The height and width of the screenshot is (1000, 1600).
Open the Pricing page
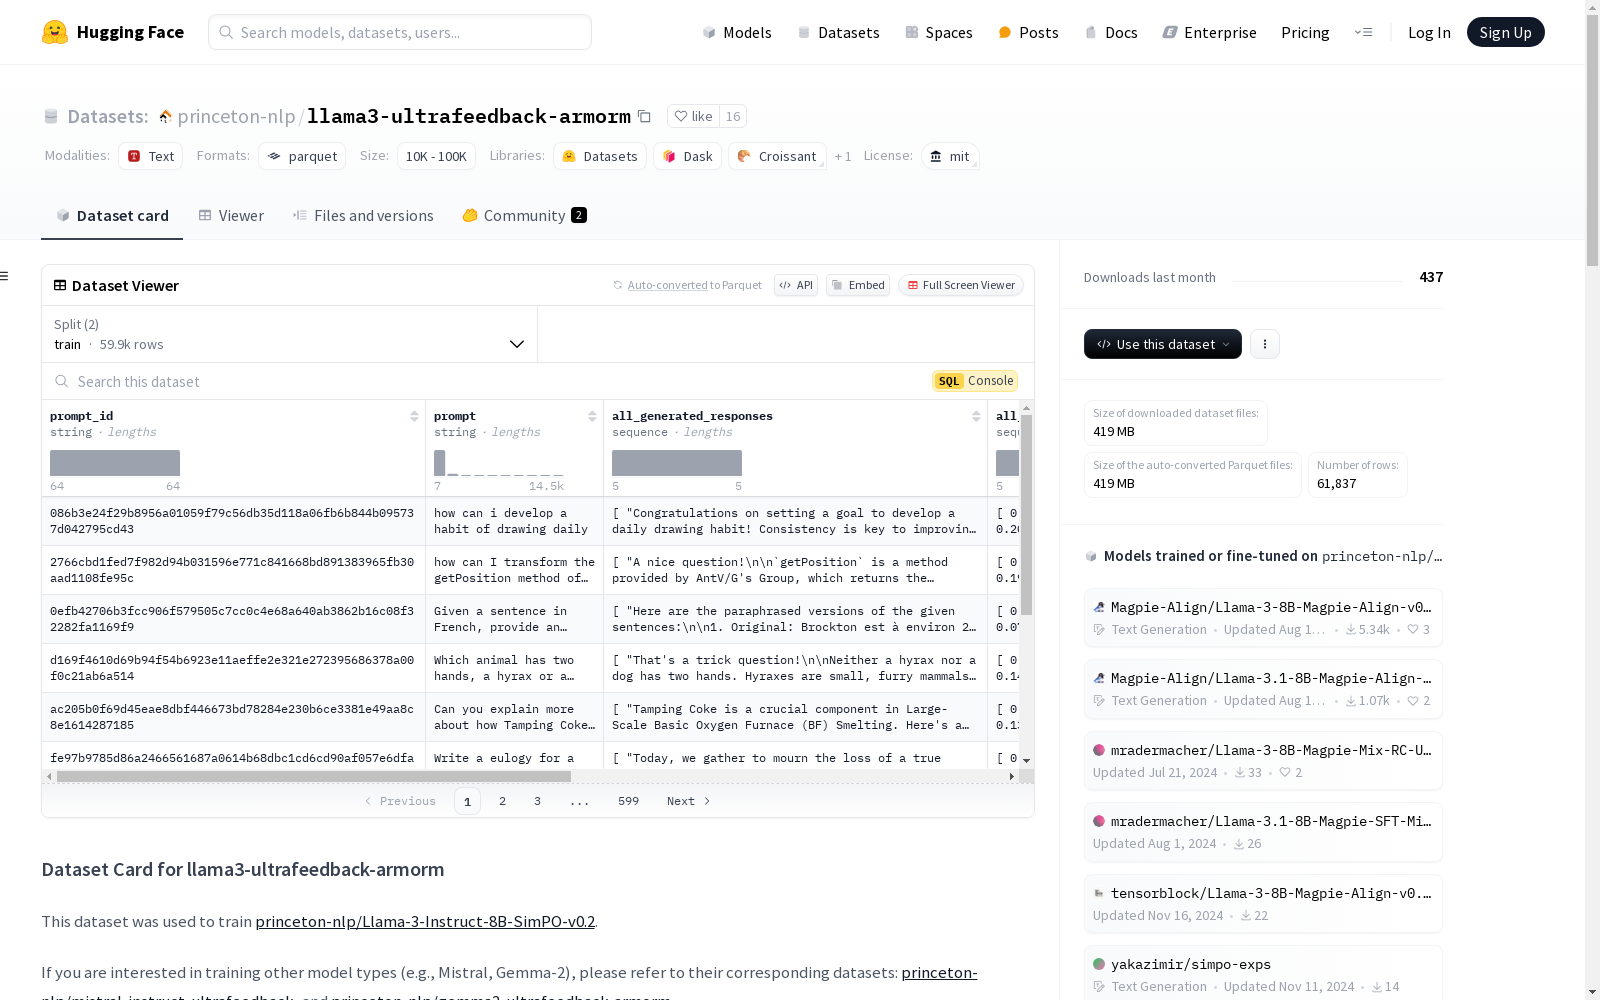(x=1305, y=32)
